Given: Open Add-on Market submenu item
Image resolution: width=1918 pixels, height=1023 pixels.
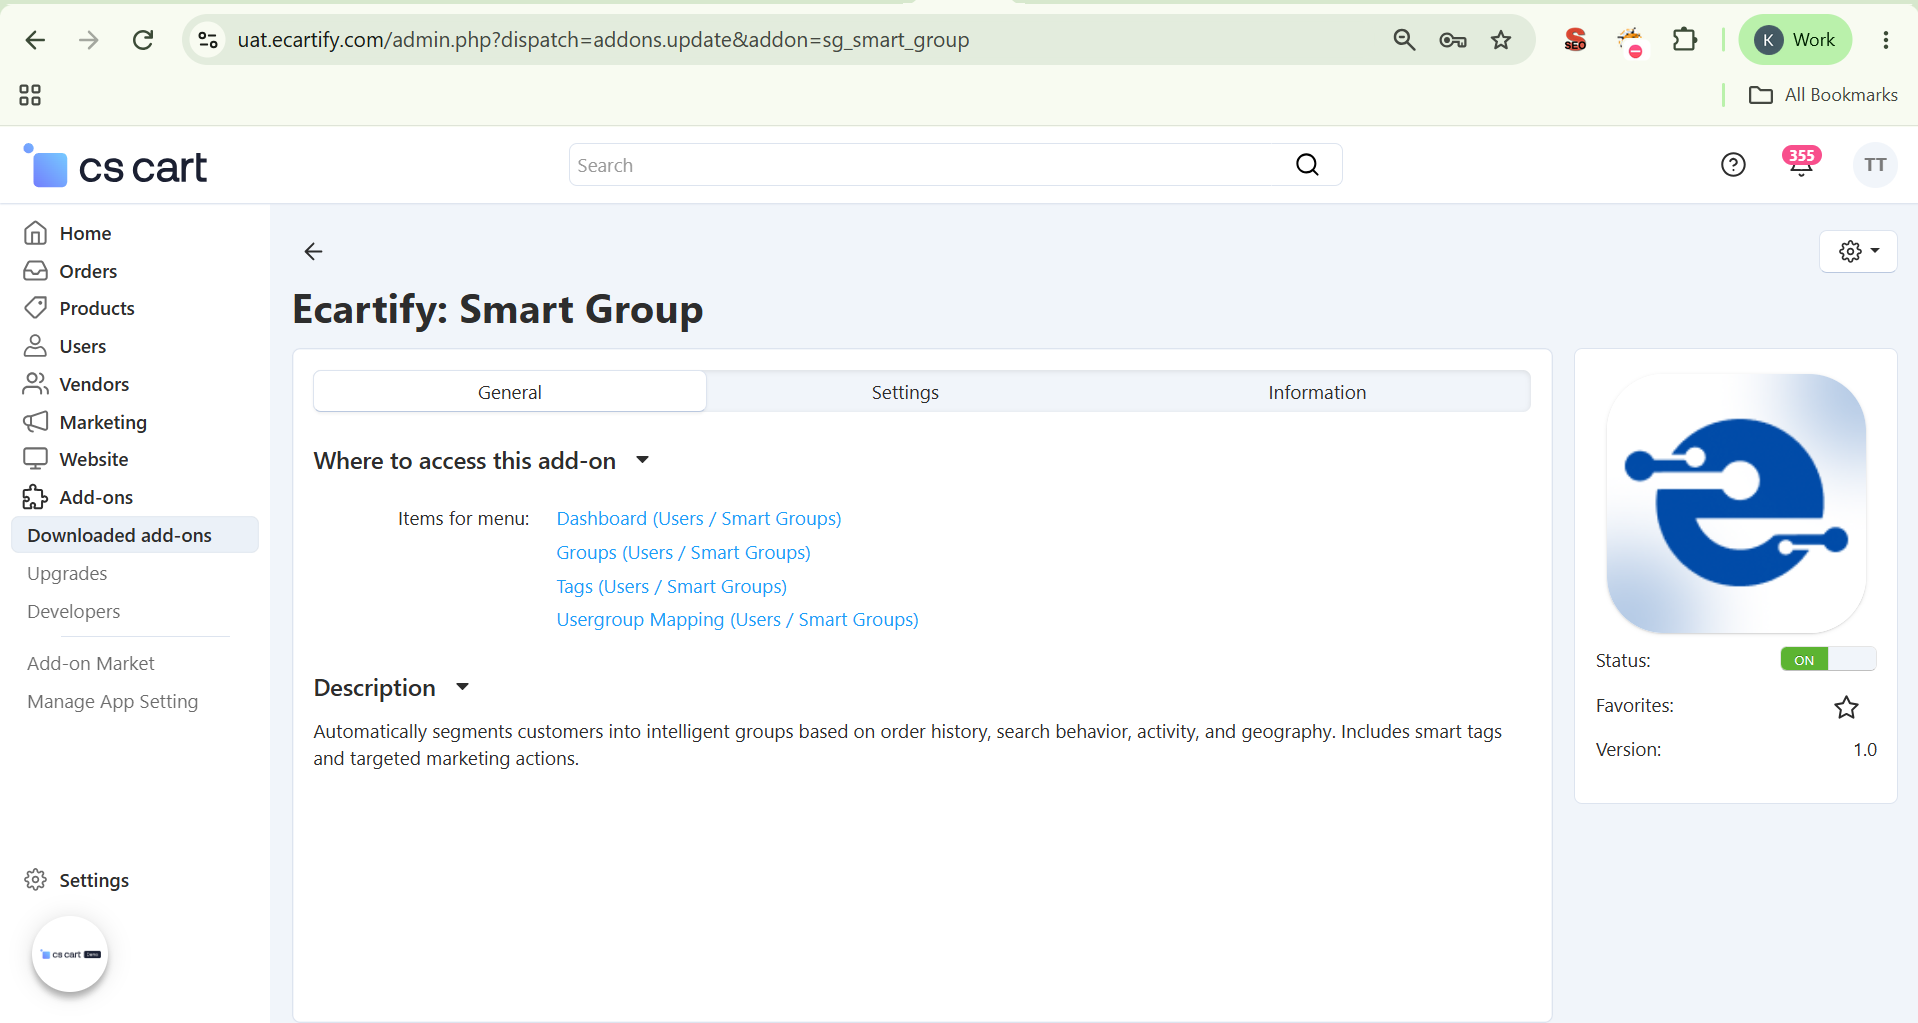Looking at the screenshot, I should click(91, 663).
